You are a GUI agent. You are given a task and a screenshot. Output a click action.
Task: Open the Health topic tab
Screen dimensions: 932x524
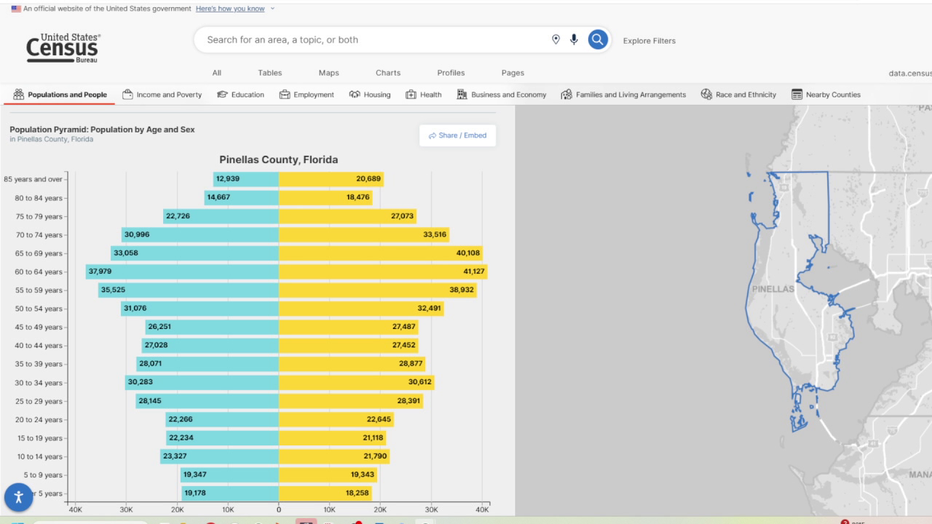[423, 95]
